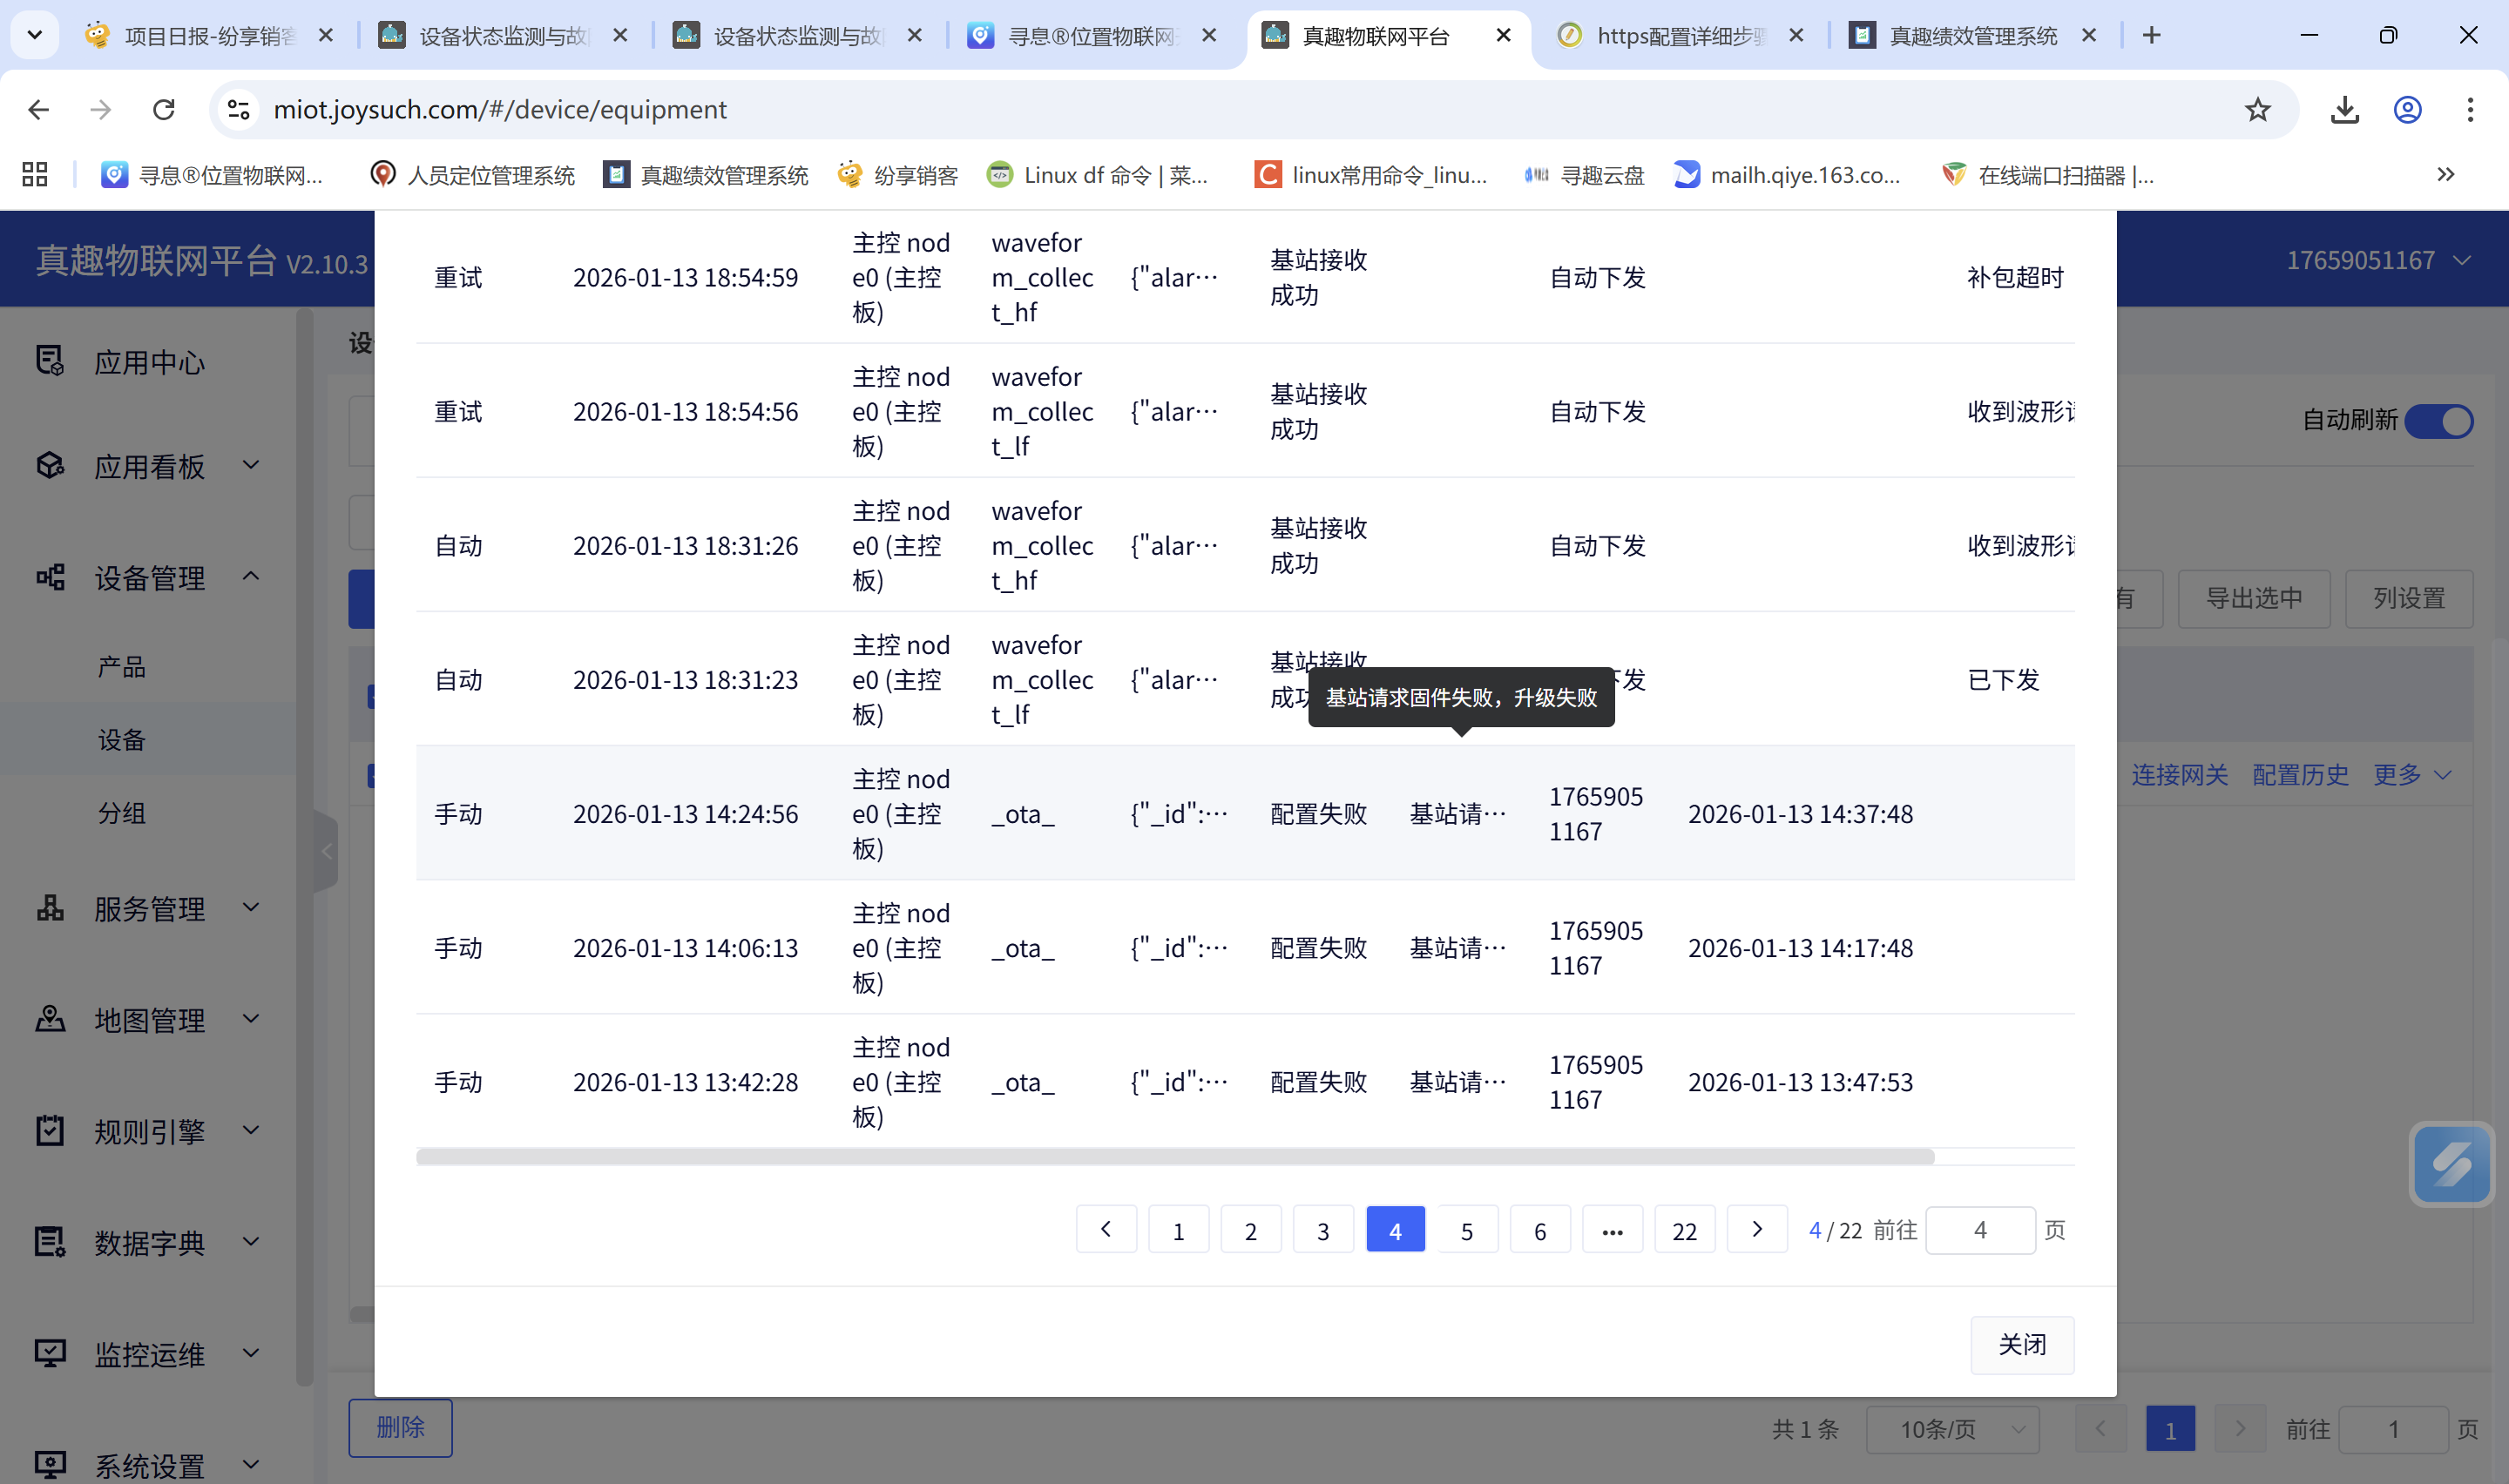Click the 监控运维 sidebar icon

50,1354
